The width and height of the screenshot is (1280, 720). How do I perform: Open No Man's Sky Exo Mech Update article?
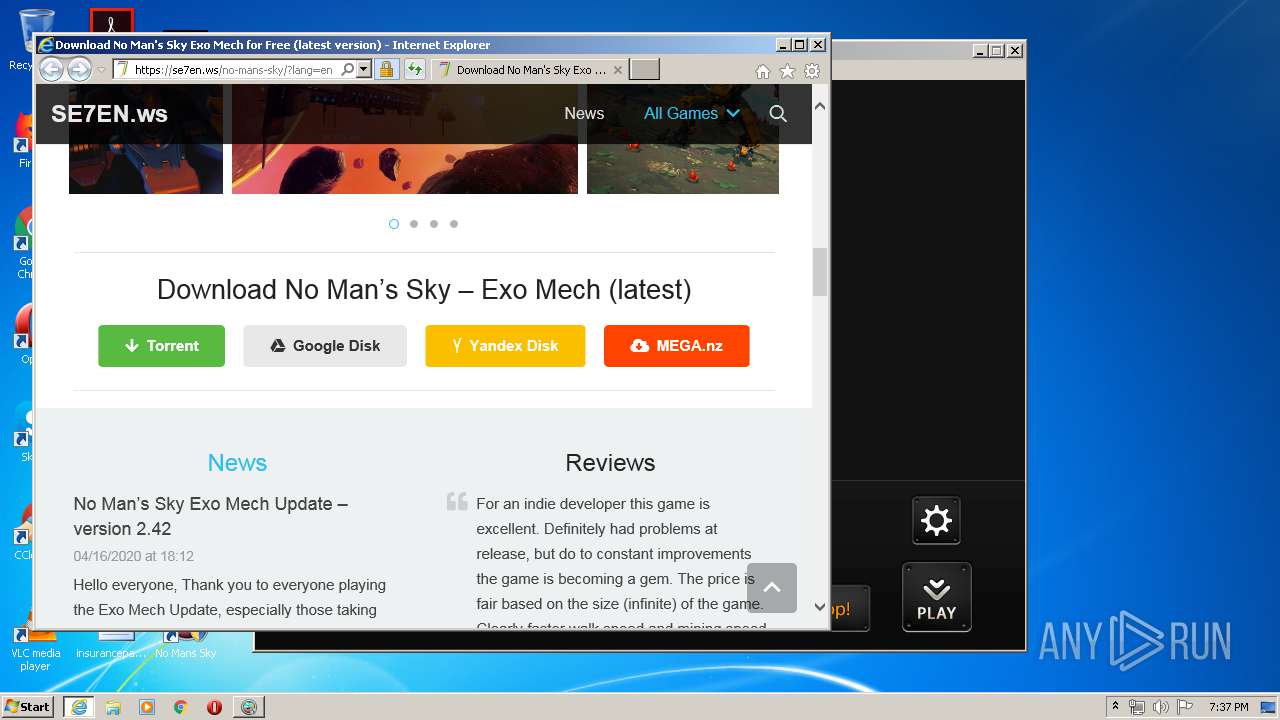click(211, 516)
